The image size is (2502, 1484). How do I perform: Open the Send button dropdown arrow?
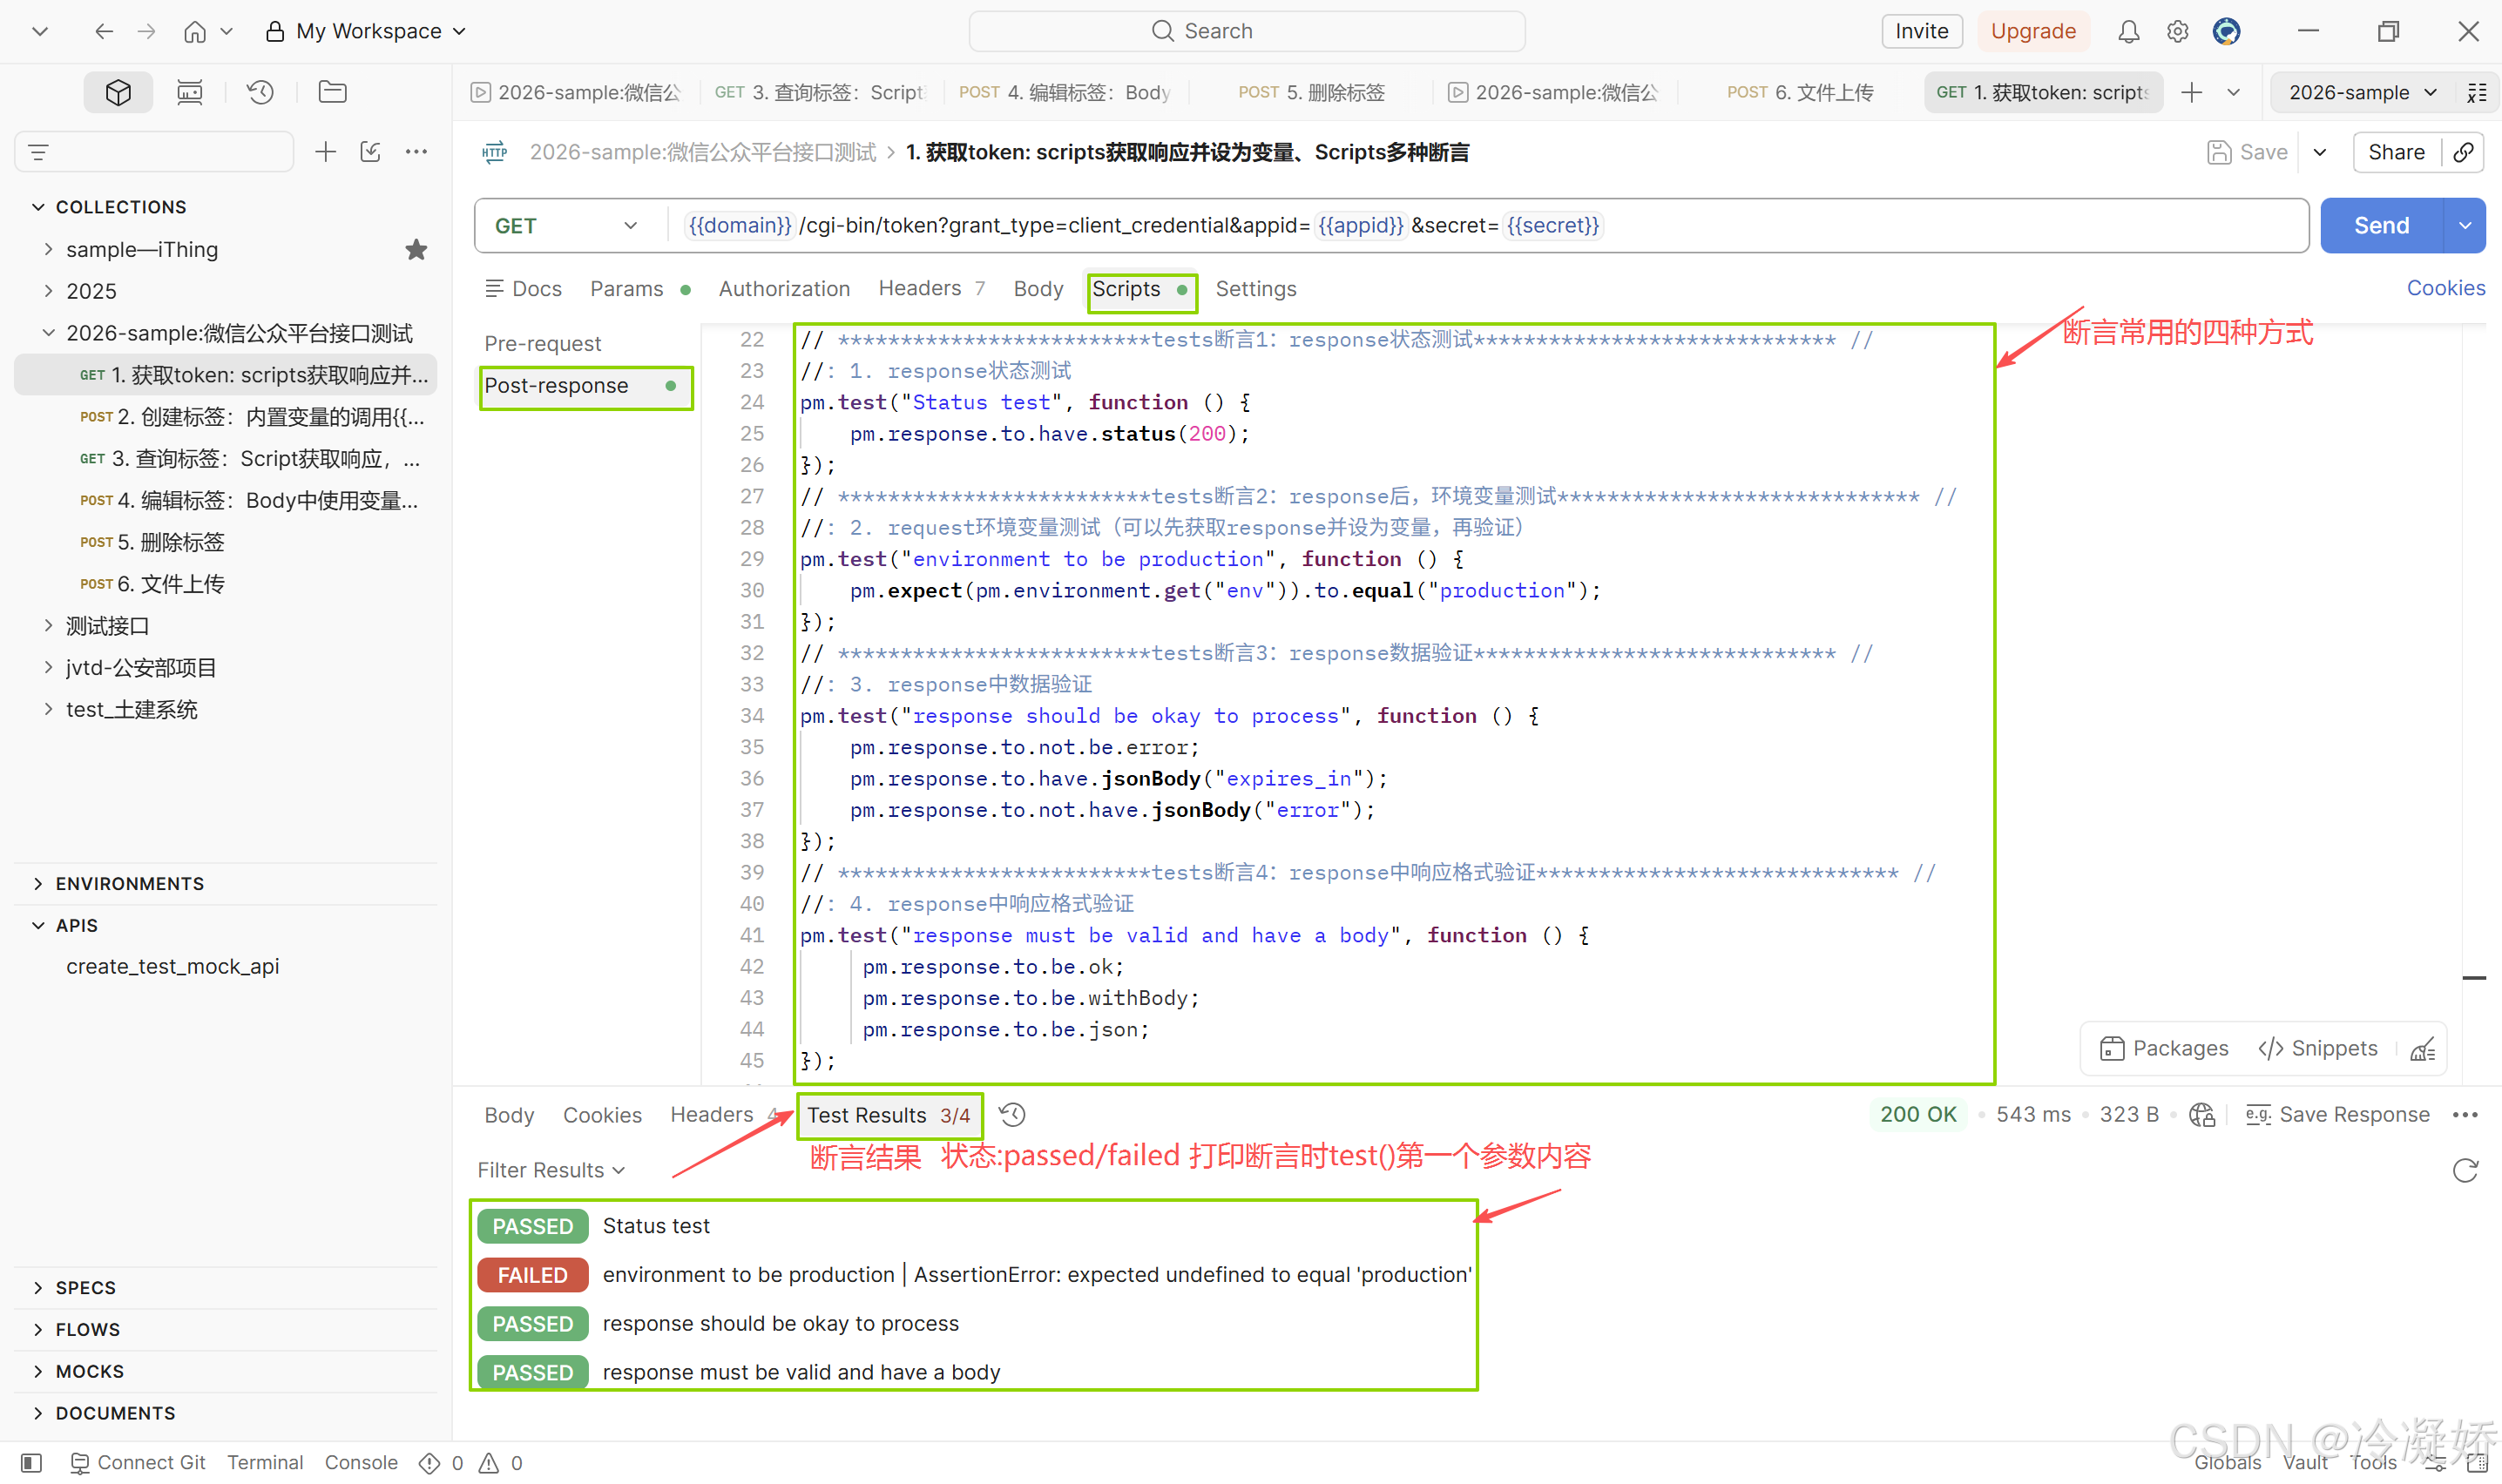tap(2464, 226)
